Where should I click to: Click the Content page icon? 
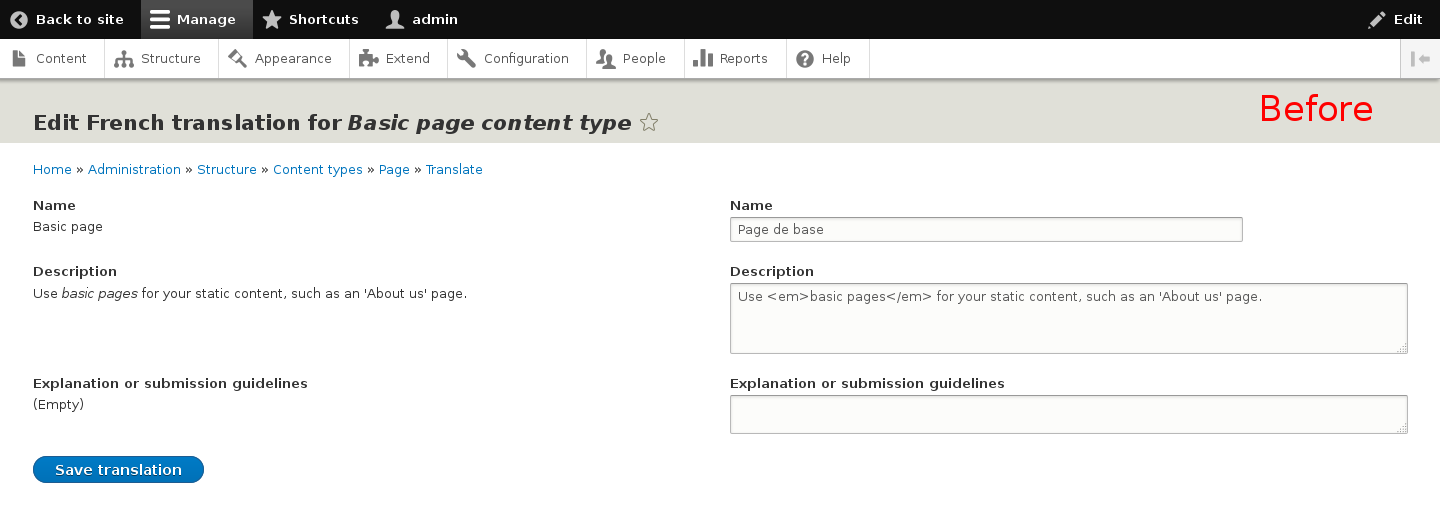point(19,59)
